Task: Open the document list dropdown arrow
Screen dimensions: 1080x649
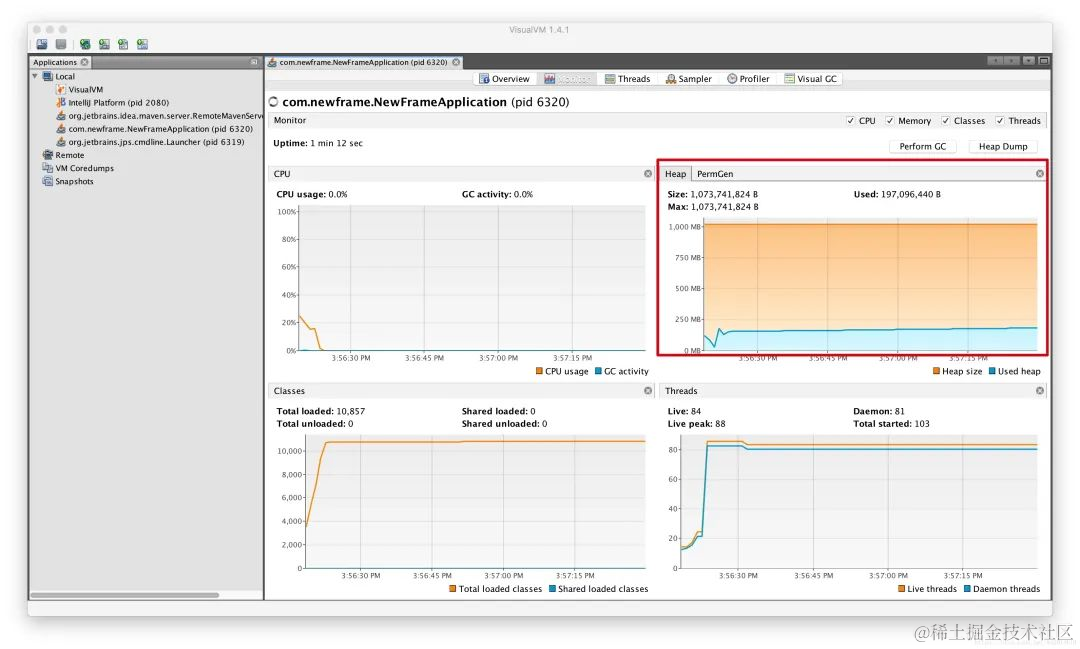Action: [x=1028, y=61]
